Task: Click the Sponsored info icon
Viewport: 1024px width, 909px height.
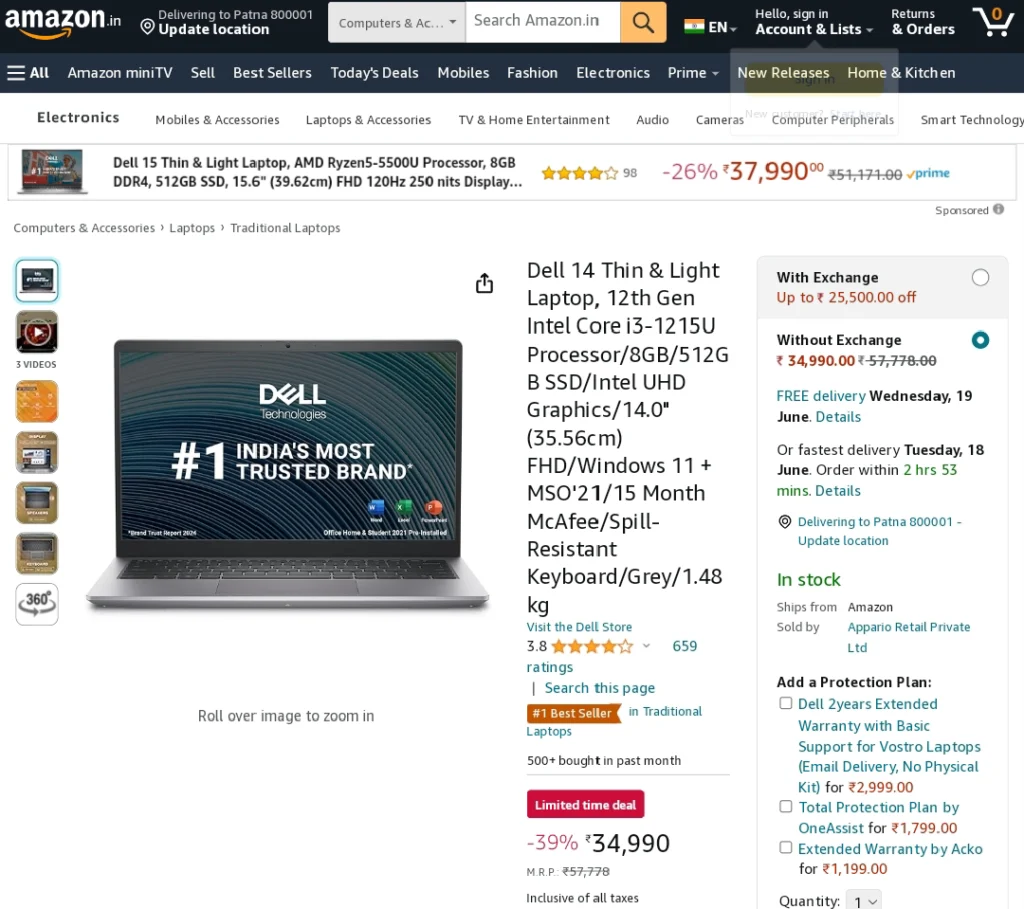Action: pyautogui.click(x=998, y=209)
